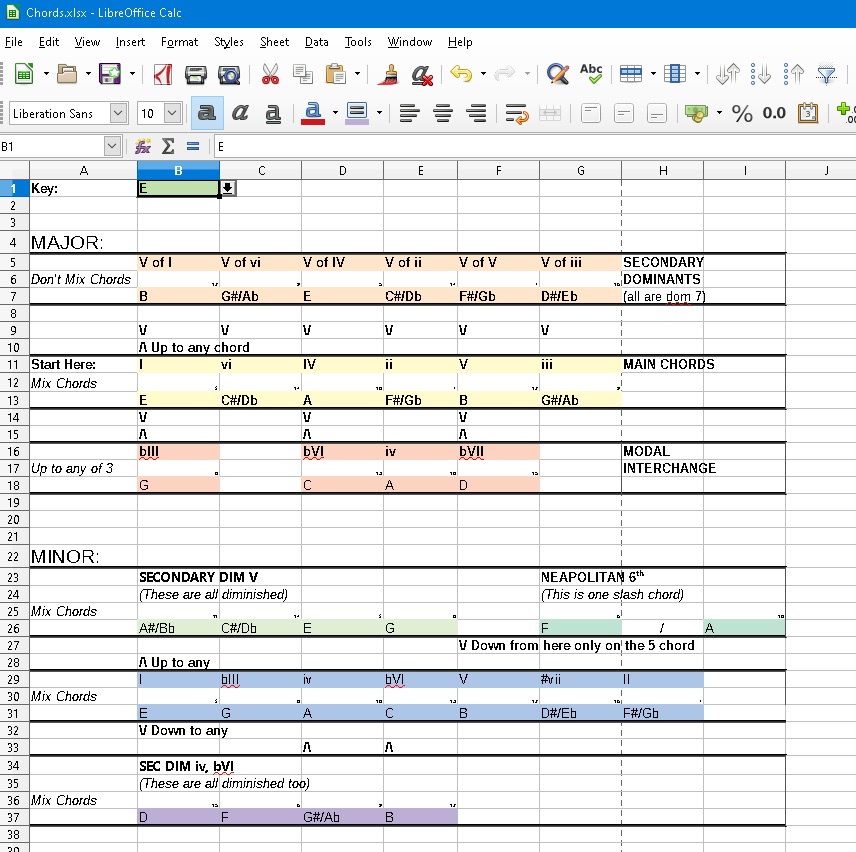Click column D header
856x852 pixels.
pyautogui.click(x=342, y=170)
